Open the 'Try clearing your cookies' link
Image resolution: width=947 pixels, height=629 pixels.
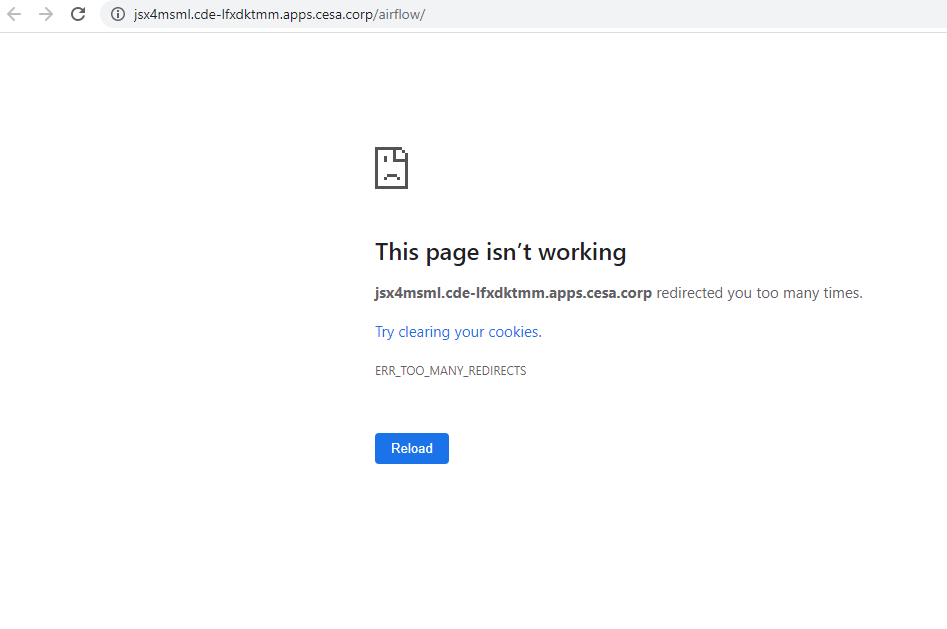(458, 332)
